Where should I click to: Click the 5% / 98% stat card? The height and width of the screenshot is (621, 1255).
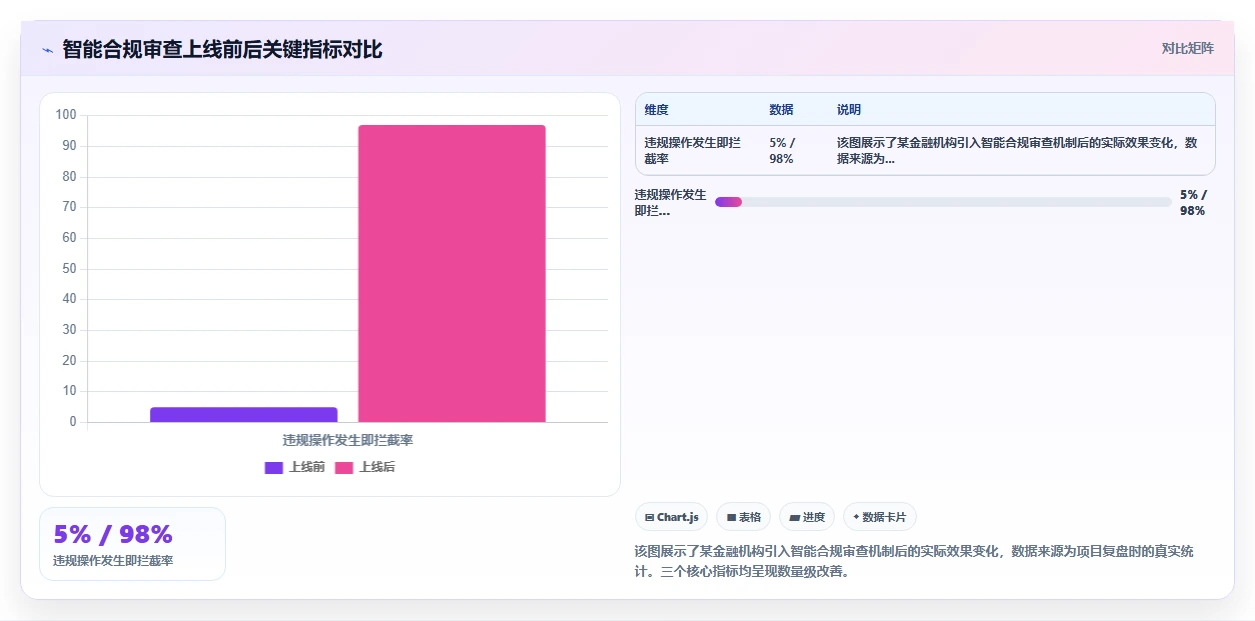point(132,544)
